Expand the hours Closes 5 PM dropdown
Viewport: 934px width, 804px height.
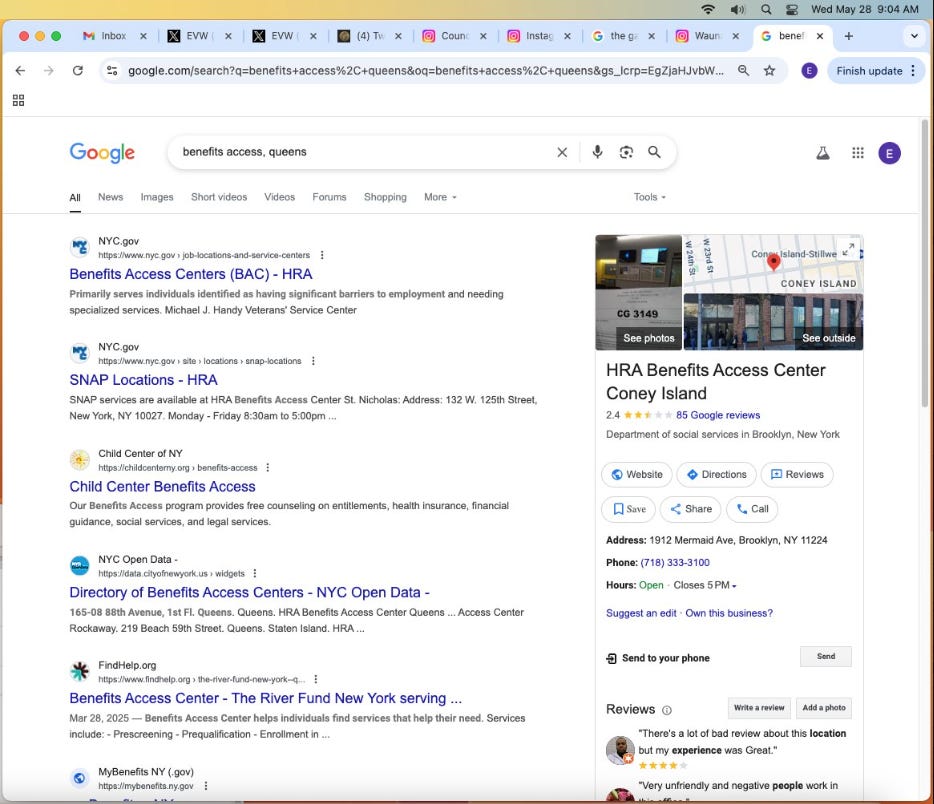[x=705, y=585]
